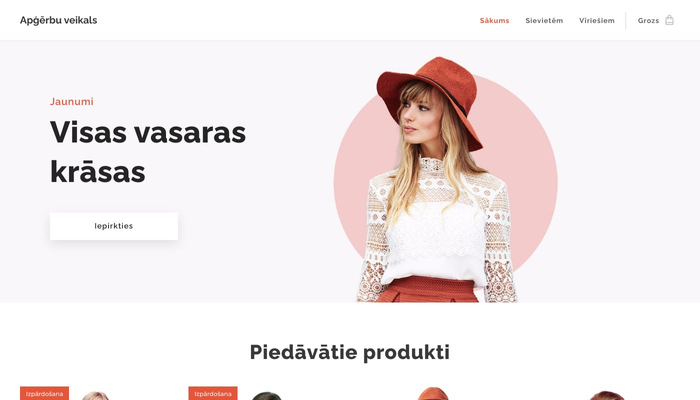The width and height of the screenshot is (700, 400).
Task: Click Izpārdošana badge on dark-haired product
Action: [213, 393]
